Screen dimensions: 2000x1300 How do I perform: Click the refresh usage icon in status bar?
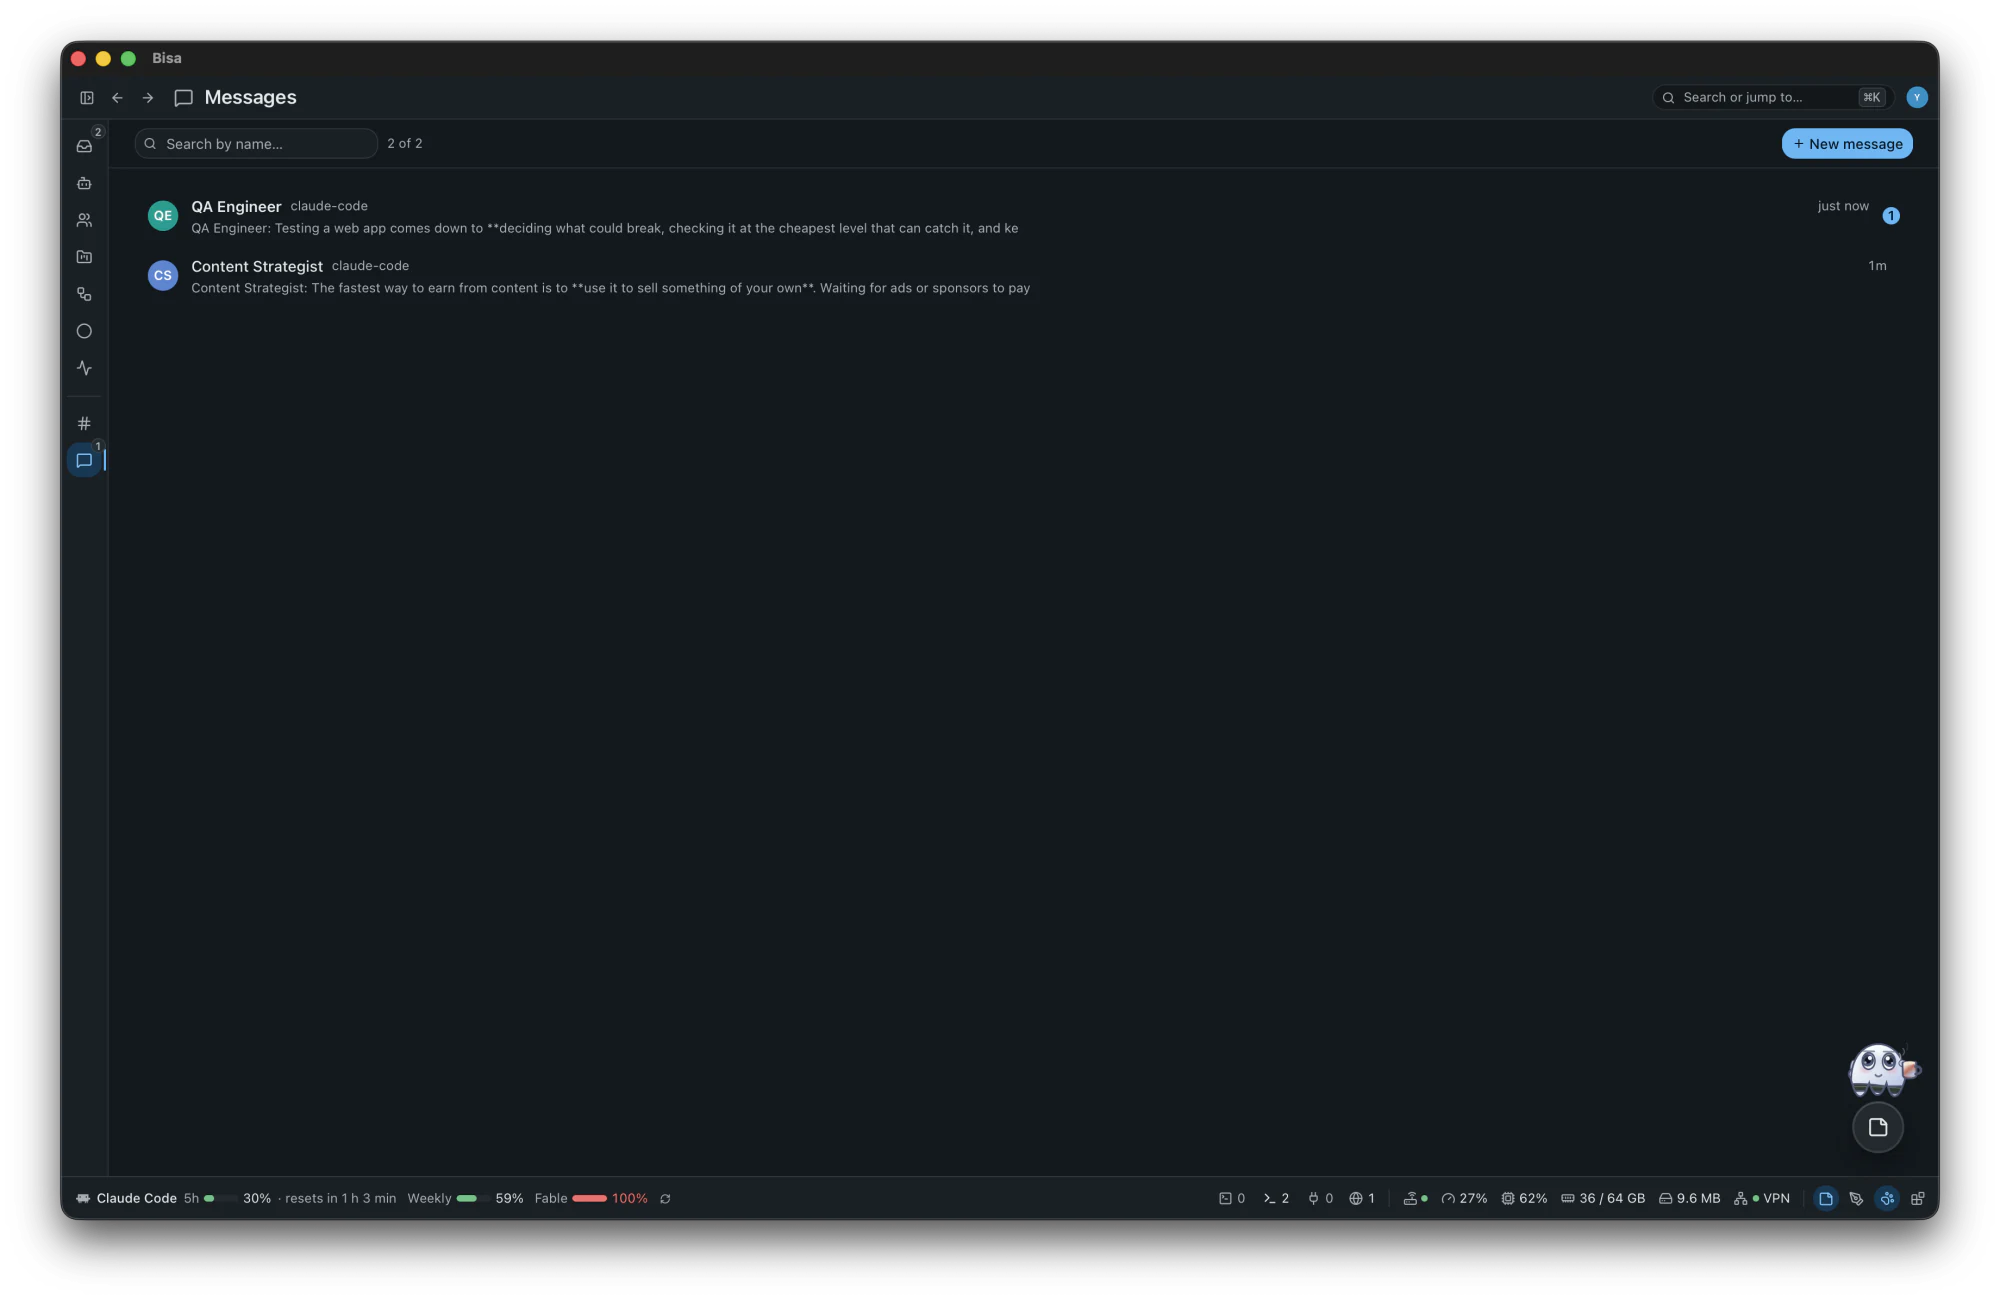[x=665, y=1199]
